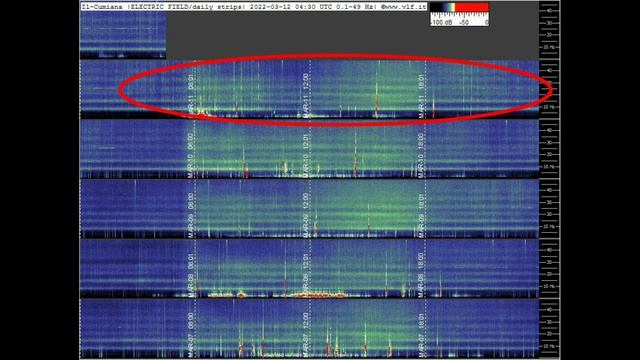Click the '10 Hz' axis label beside MAR-11 strip
This screenshot has width=640, height=360.
coord(549,107)
